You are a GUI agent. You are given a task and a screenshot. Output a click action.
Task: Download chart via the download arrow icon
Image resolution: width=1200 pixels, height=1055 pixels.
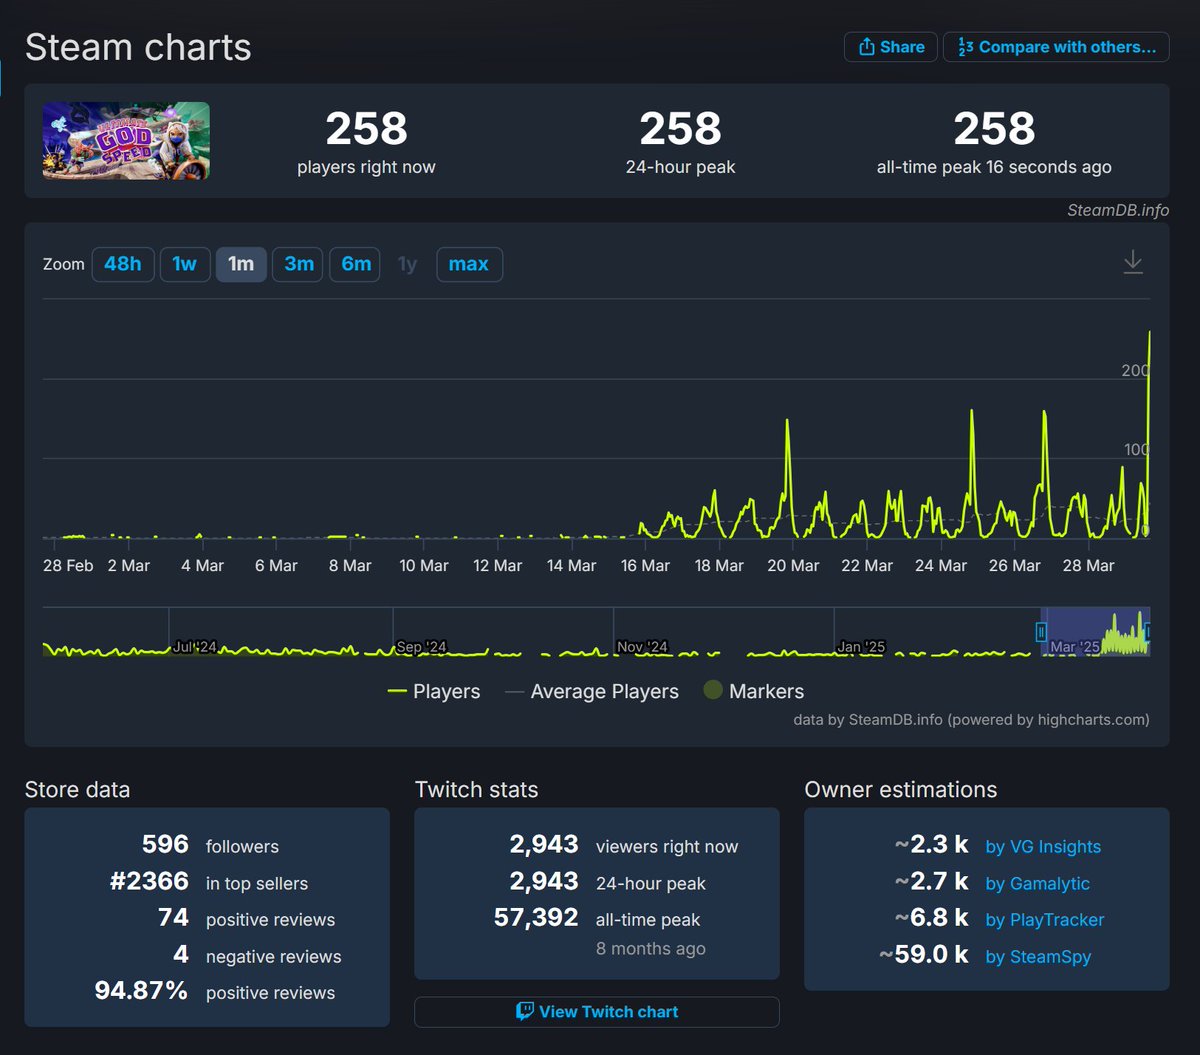tap(1132, 263)
